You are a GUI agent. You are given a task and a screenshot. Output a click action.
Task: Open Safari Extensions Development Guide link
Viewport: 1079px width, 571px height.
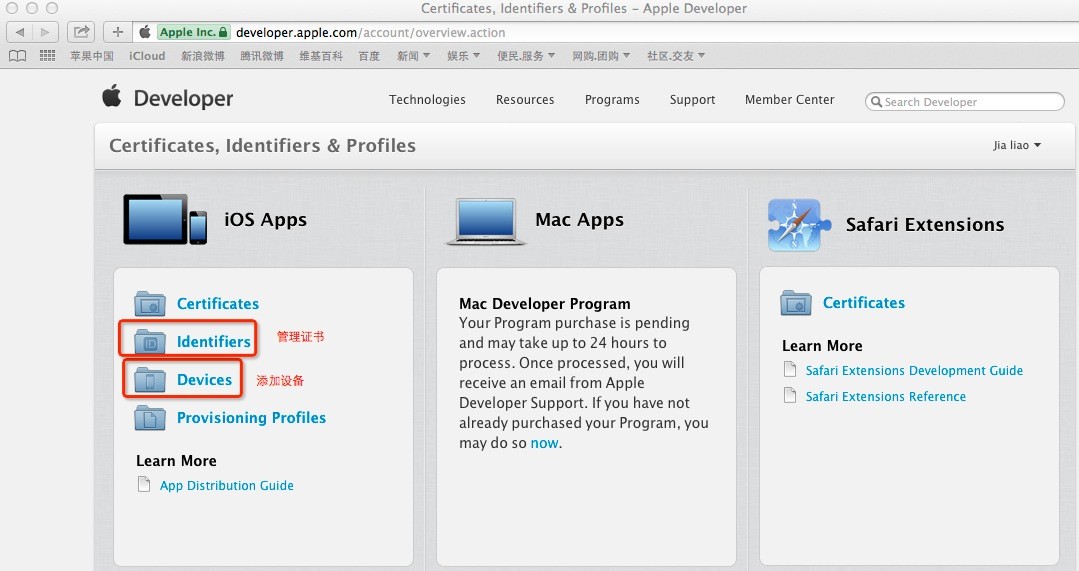[914, 370]
